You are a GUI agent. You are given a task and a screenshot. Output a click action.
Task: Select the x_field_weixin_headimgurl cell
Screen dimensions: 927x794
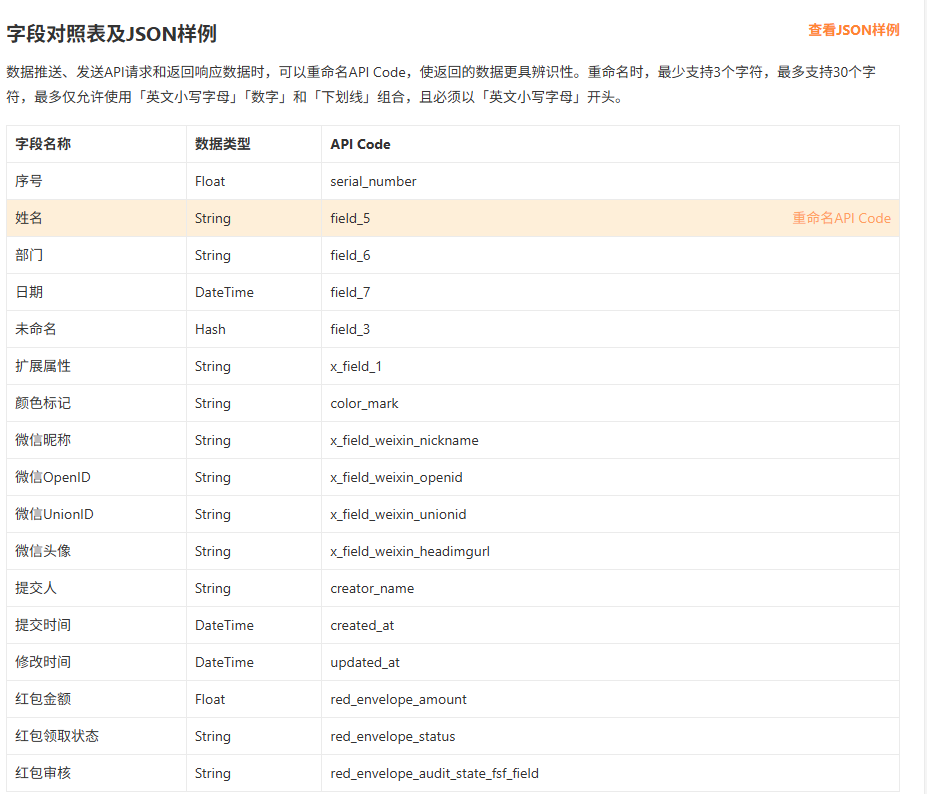point(410,551)
